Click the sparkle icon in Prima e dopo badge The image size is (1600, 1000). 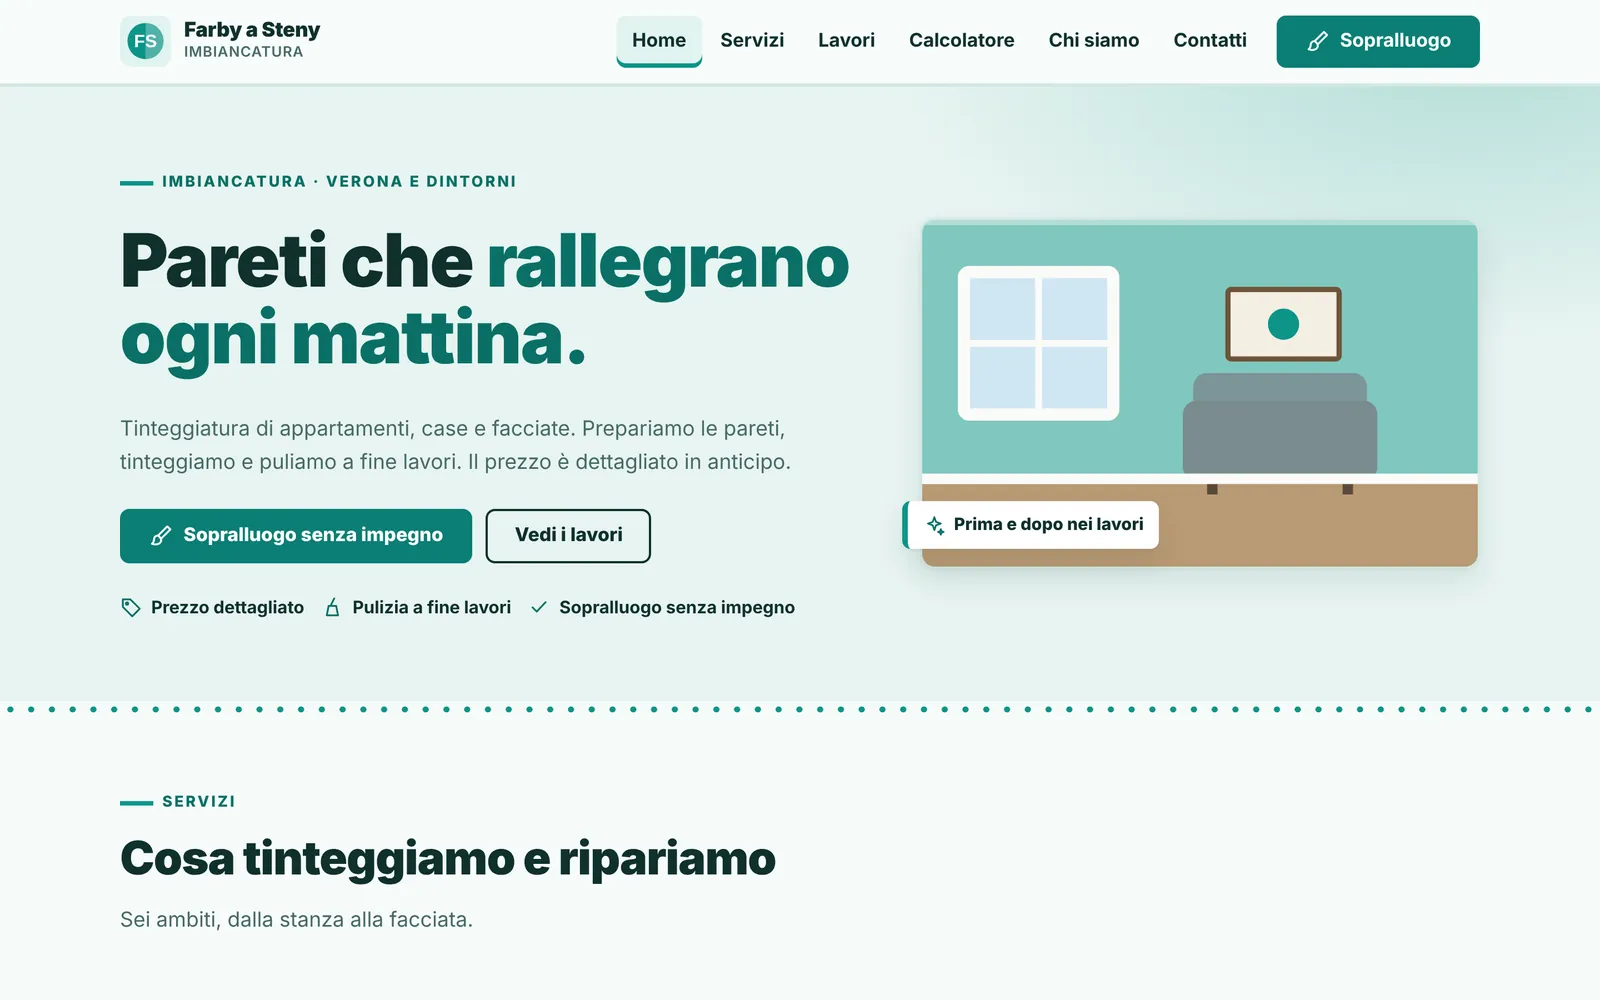pos(935,525)
